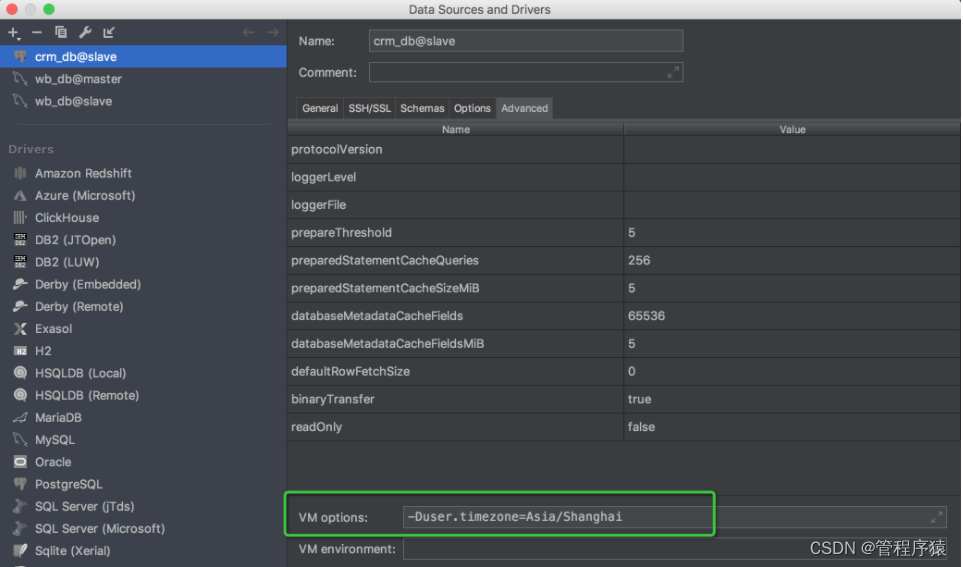Click the Azure (Microsoft) driver icon

pyautogui.click(x=20, y=195)
